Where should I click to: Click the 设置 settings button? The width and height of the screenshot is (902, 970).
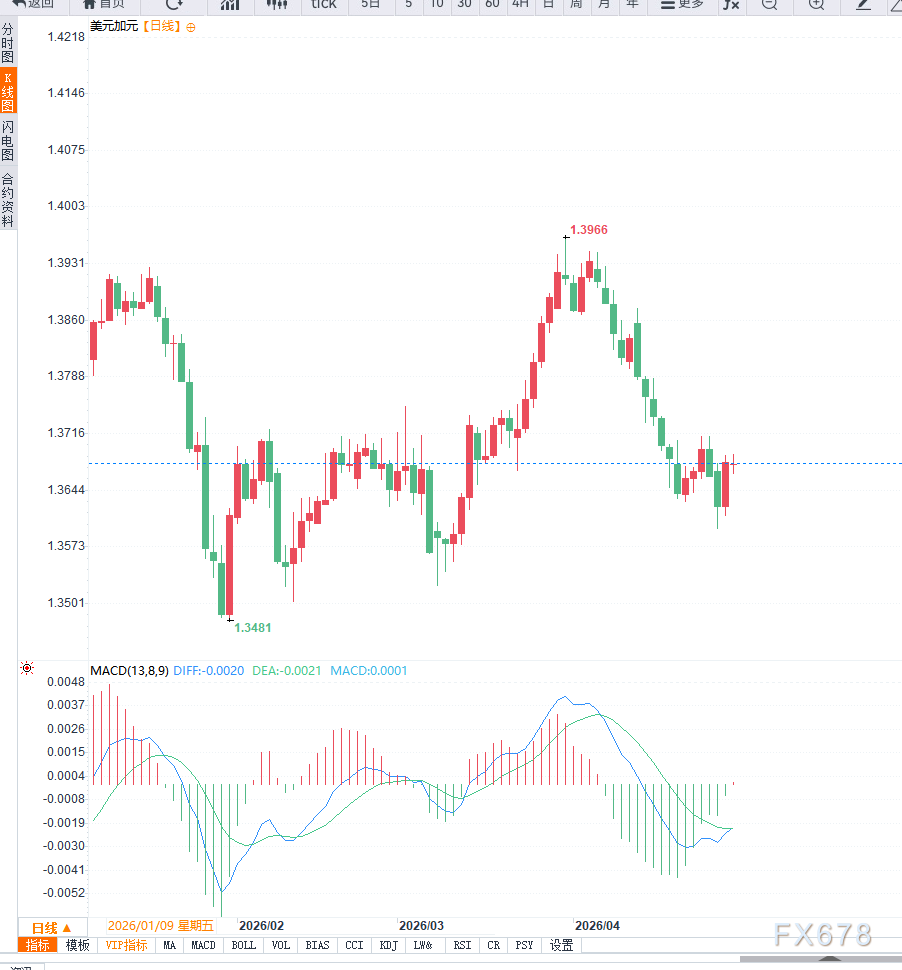(x=562, y=945)
